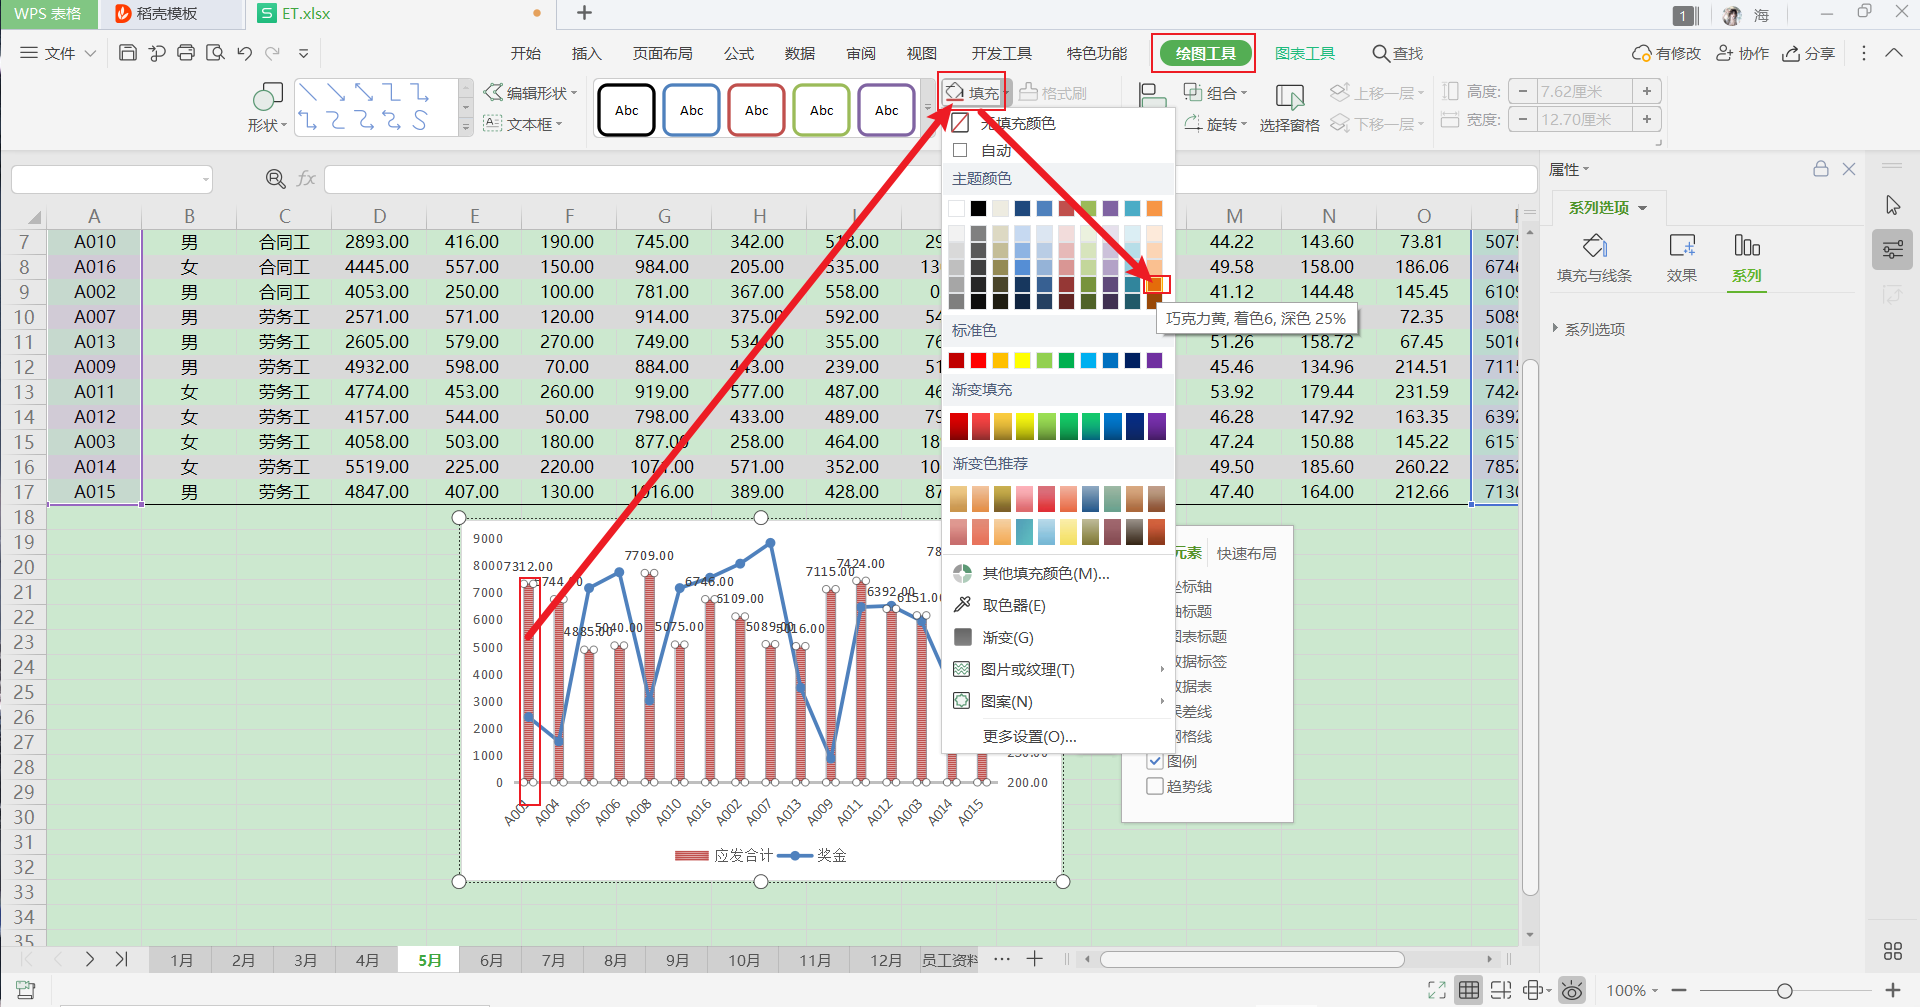
Task: Click the formula bar input field
Action: point(930,180)
